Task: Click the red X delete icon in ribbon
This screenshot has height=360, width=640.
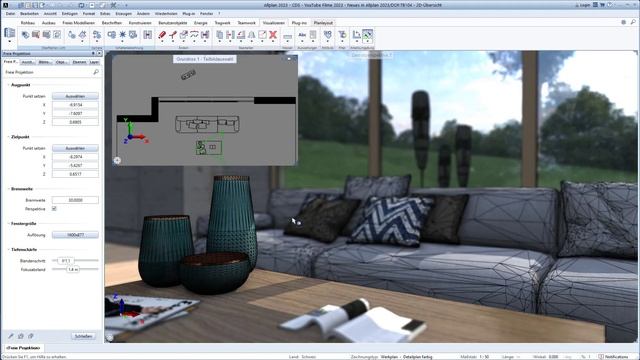Action: pyautogui.click(x=273, y=35)
